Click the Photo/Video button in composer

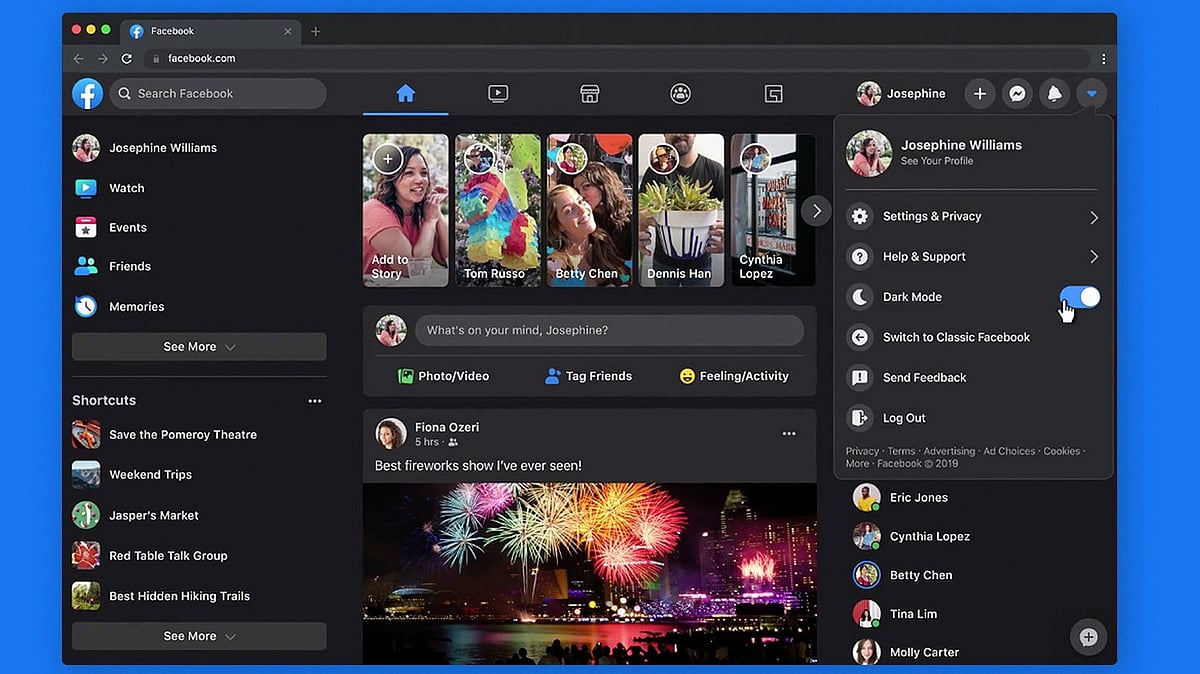click(443, 377)
